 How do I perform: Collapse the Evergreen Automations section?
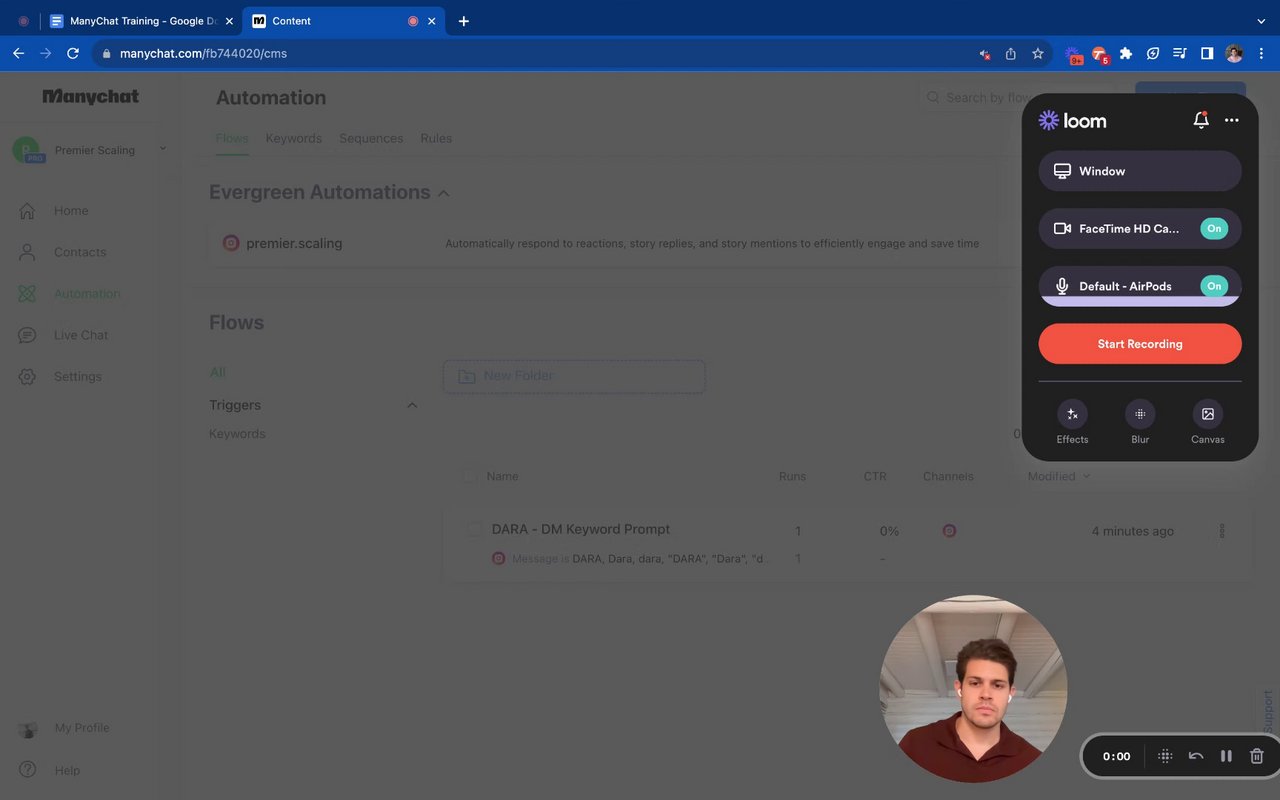pyautogui.click(x=444, y=193)
